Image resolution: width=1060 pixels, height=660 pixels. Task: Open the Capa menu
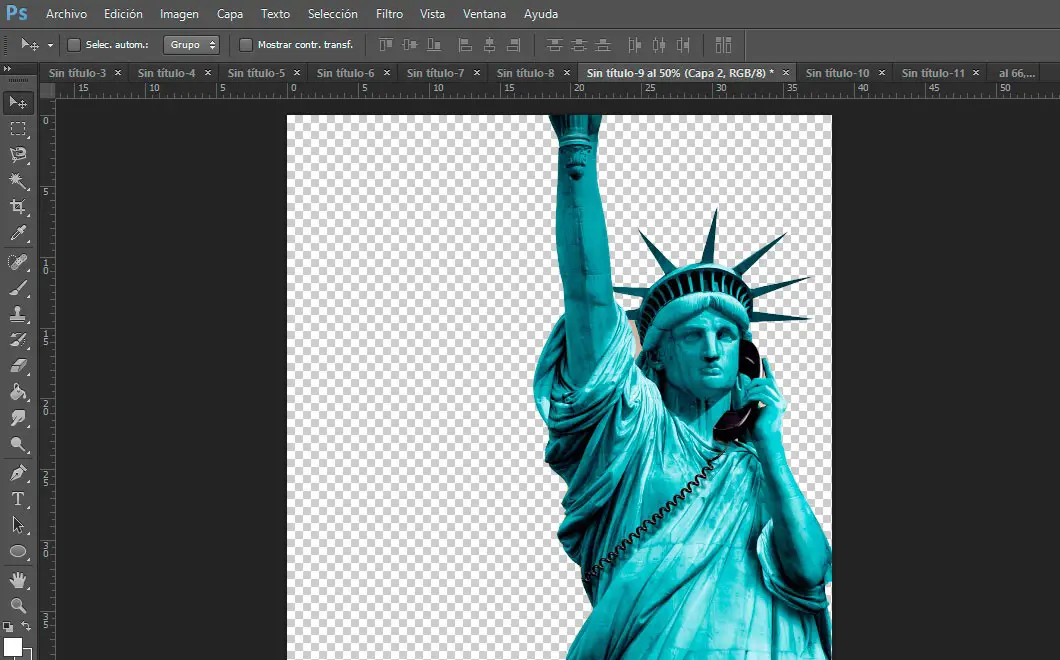coord(230,14)
